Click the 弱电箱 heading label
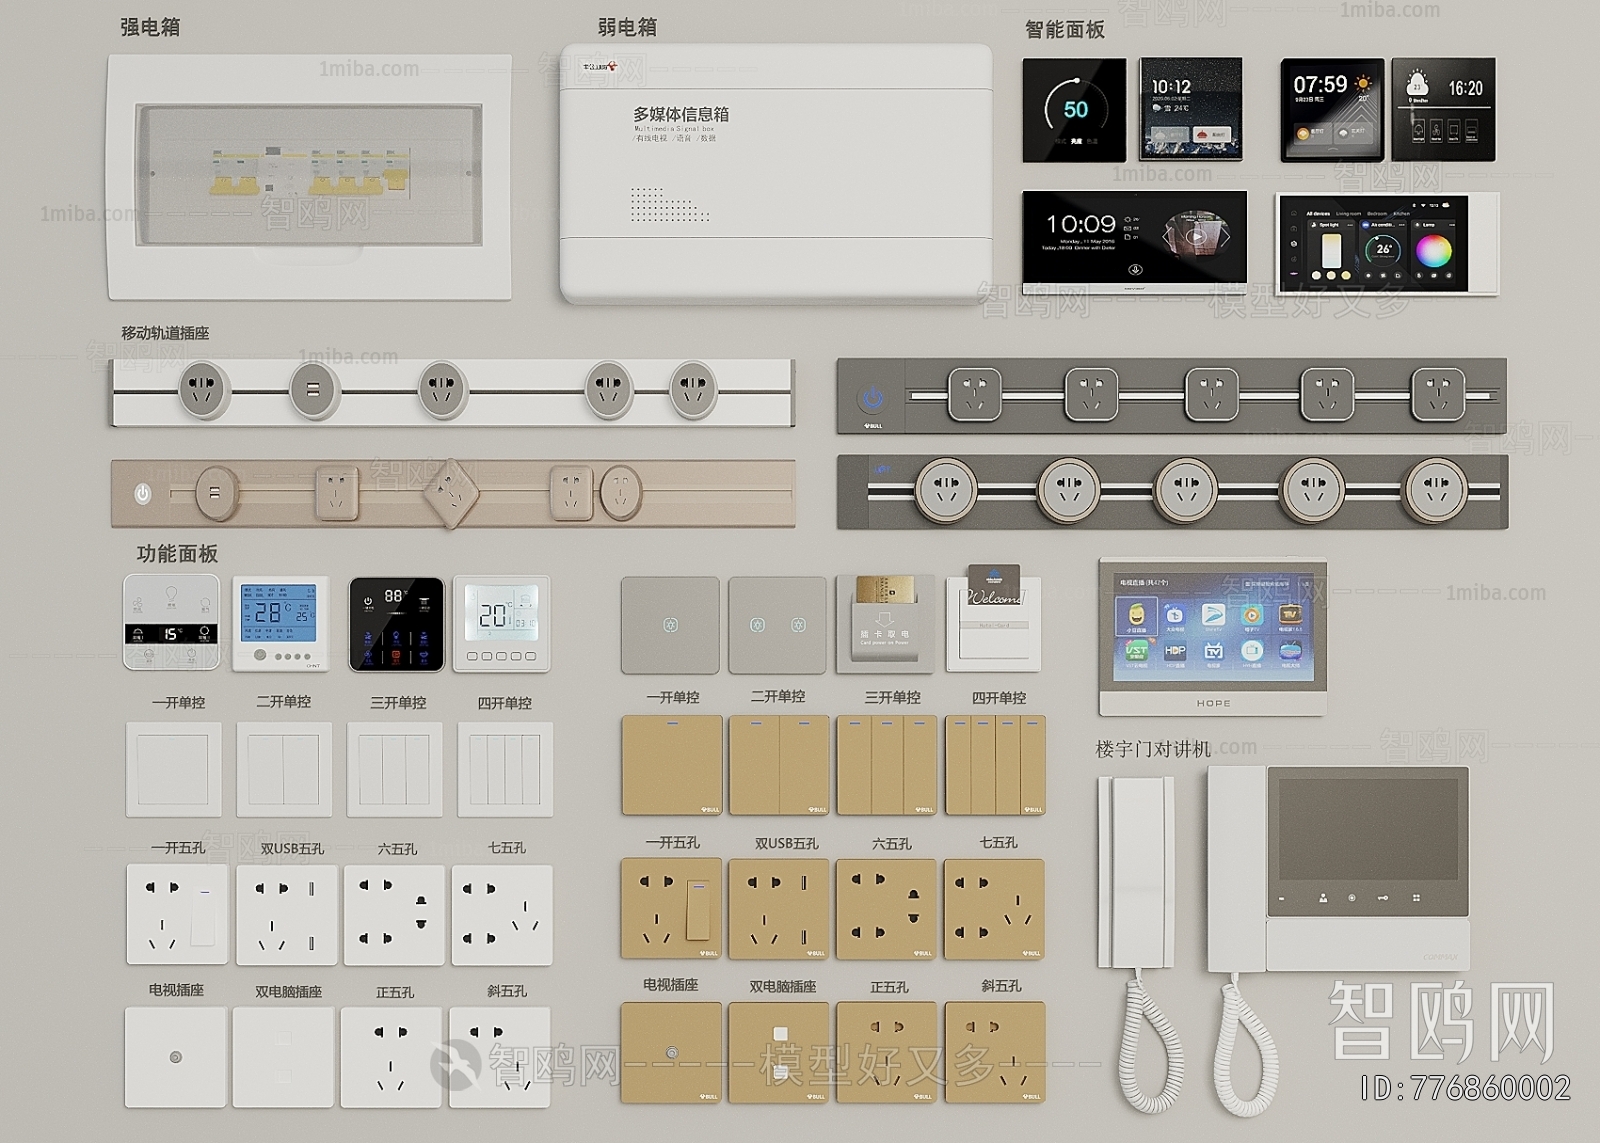 click(627, 27)
